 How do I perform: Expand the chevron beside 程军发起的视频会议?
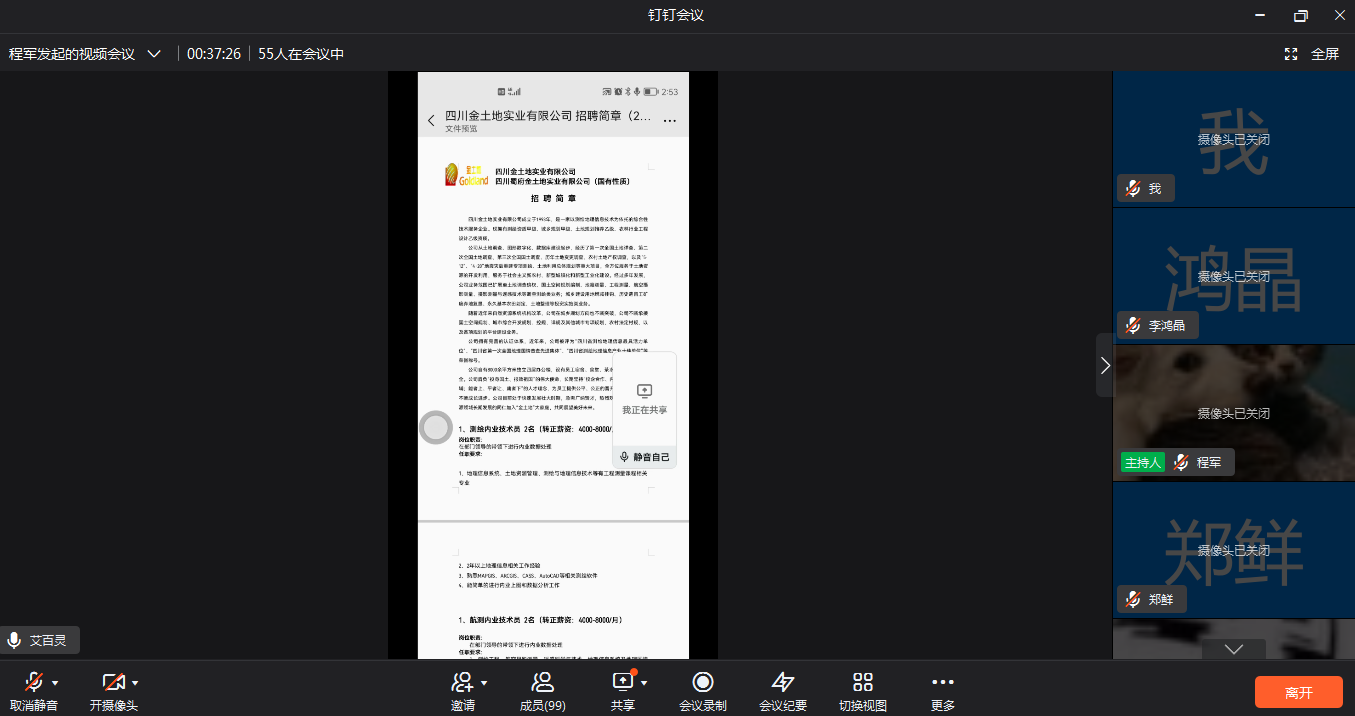[x=154, y=54]
